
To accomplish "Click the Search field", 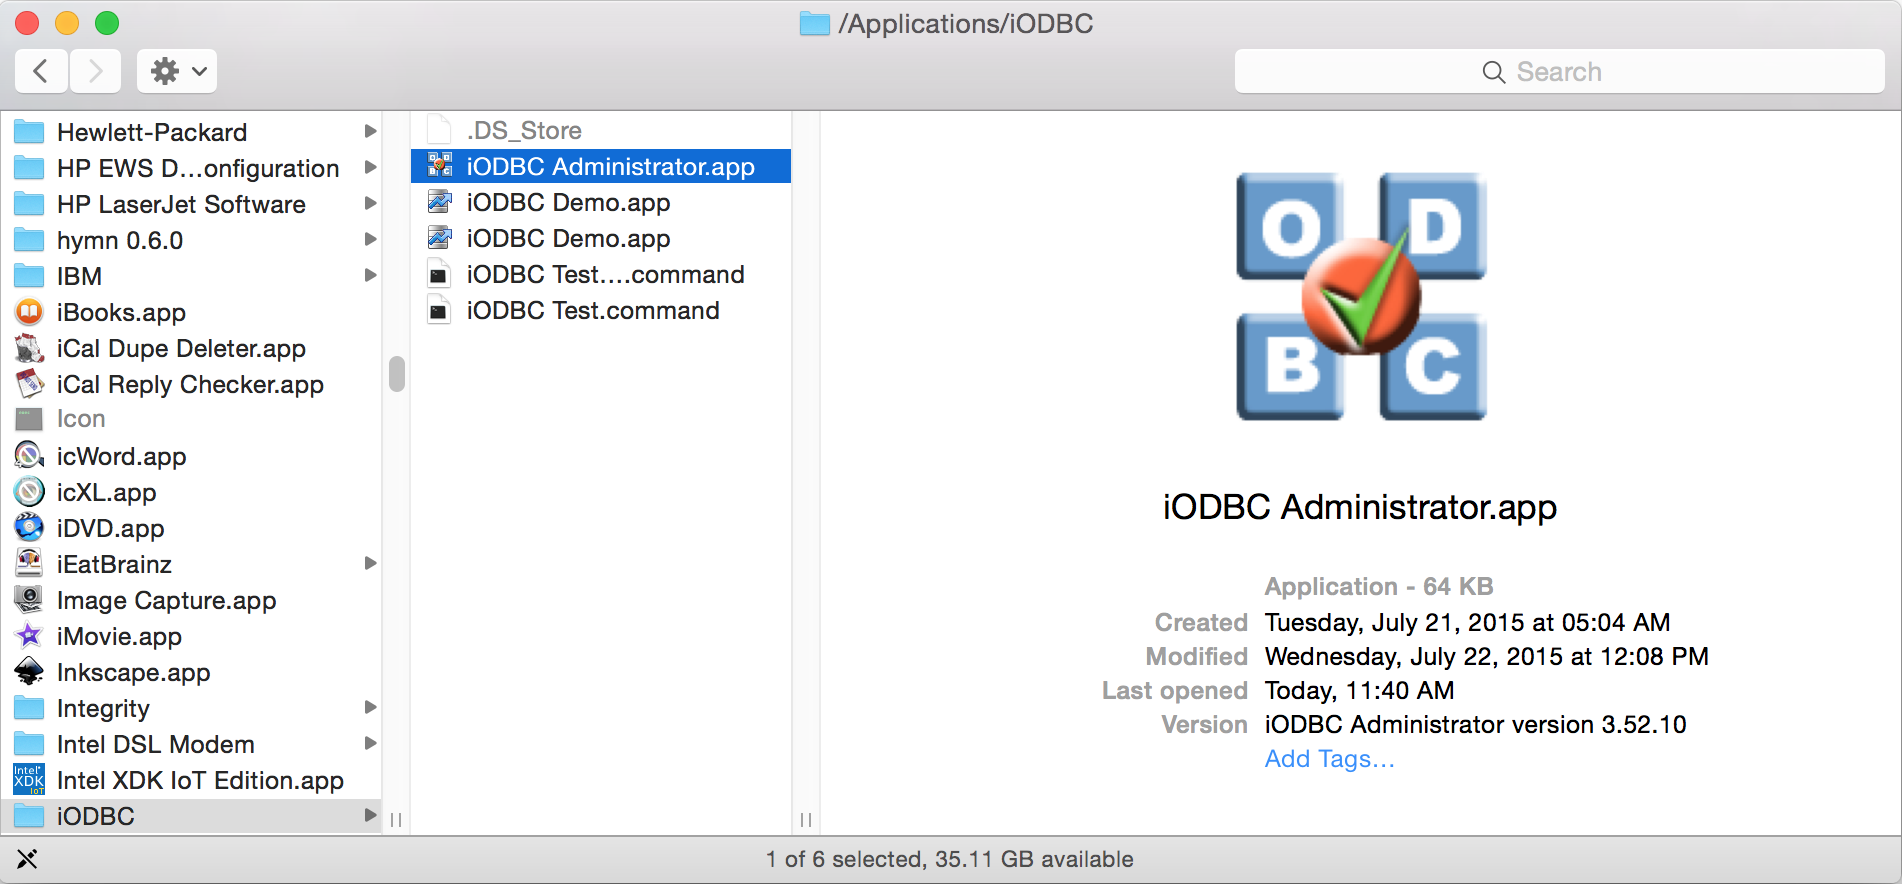I will [1559, 71].
